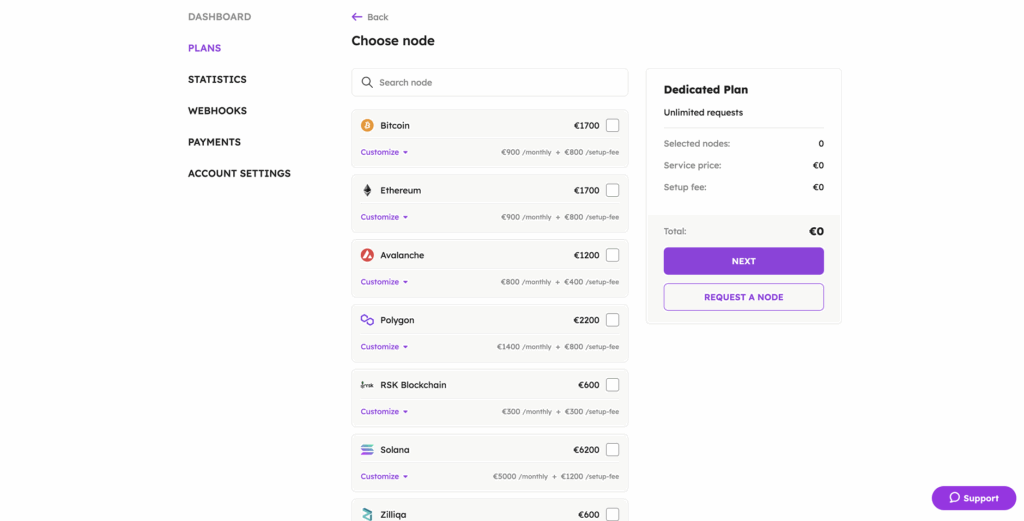The height and width of the screenshot is (521, 1024).
Task: Open the Webhooks sidebar section
Action: 217,111
